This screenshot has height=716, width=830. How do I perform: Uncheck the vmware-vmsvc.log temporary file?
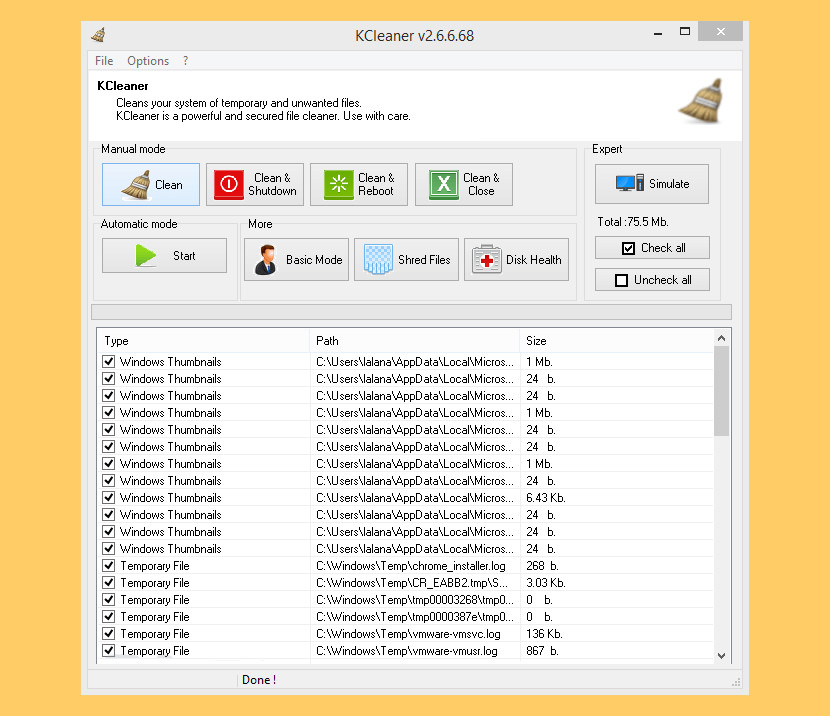(109, 633)
